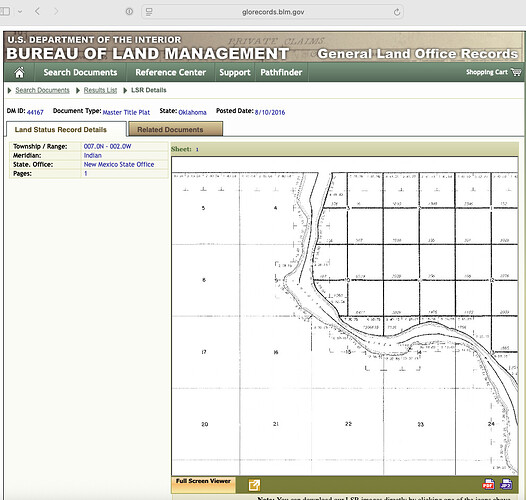Open the sidebar tab group dropdown arrow
Image resolution: width=526 pixels, height=500 pixels.
coord(20,11)
